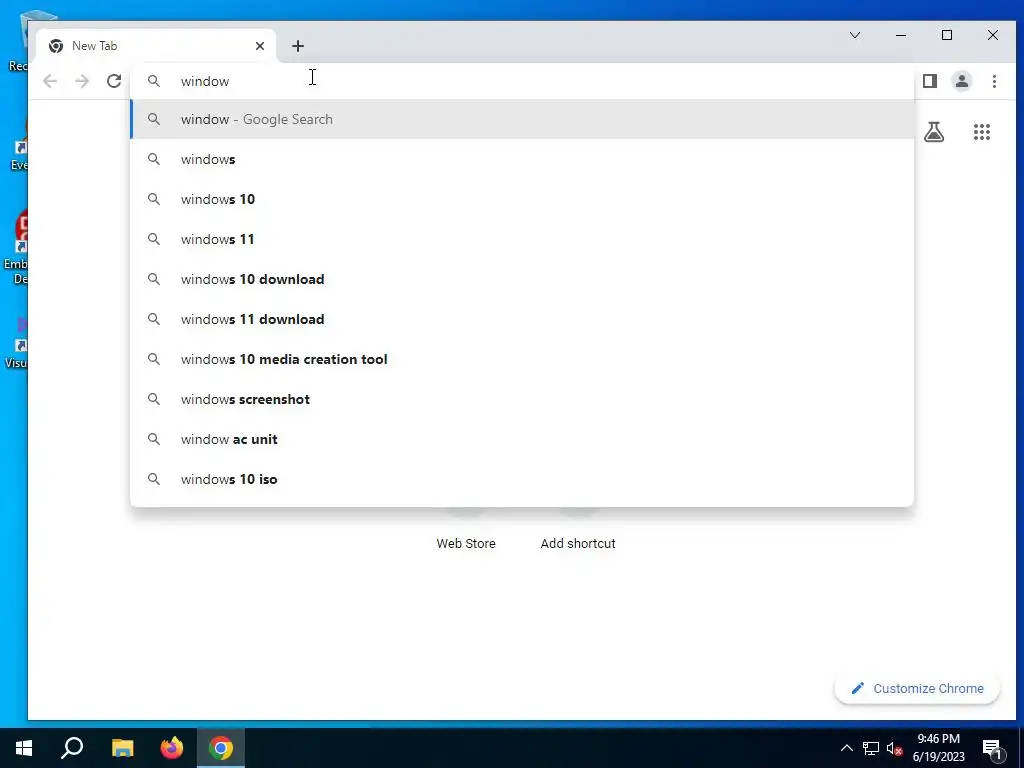Reload the current page

click(114, 81)
